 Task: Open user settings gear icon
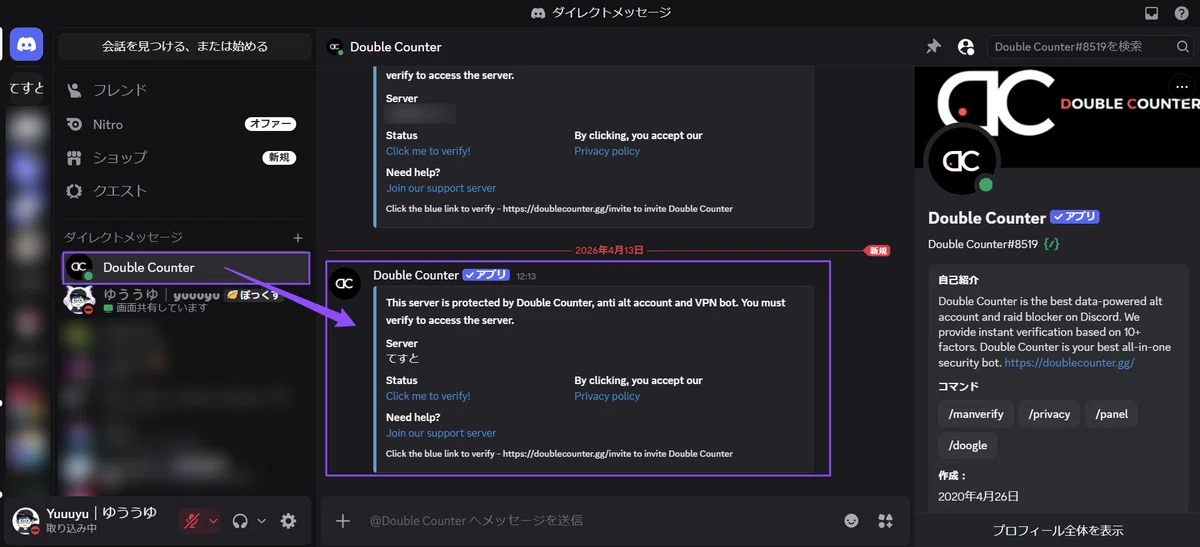289,520
